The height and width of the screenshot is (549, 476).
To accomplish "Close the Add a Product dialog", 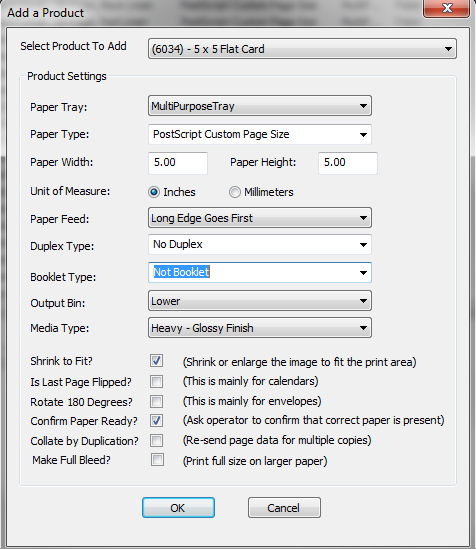I will (446, 8).
